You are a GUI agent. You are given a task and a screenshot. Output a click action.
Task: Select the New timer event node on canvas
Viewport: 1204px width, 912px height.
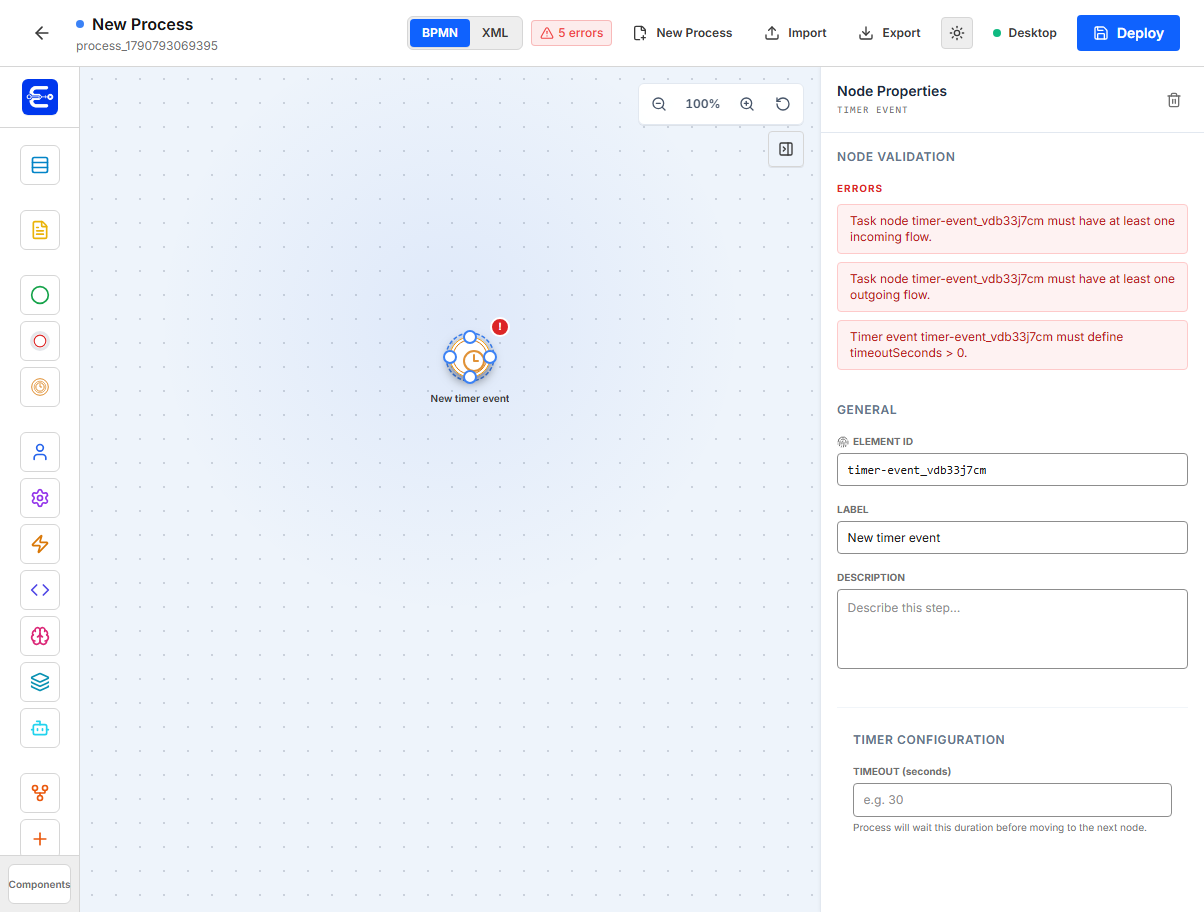470,357
